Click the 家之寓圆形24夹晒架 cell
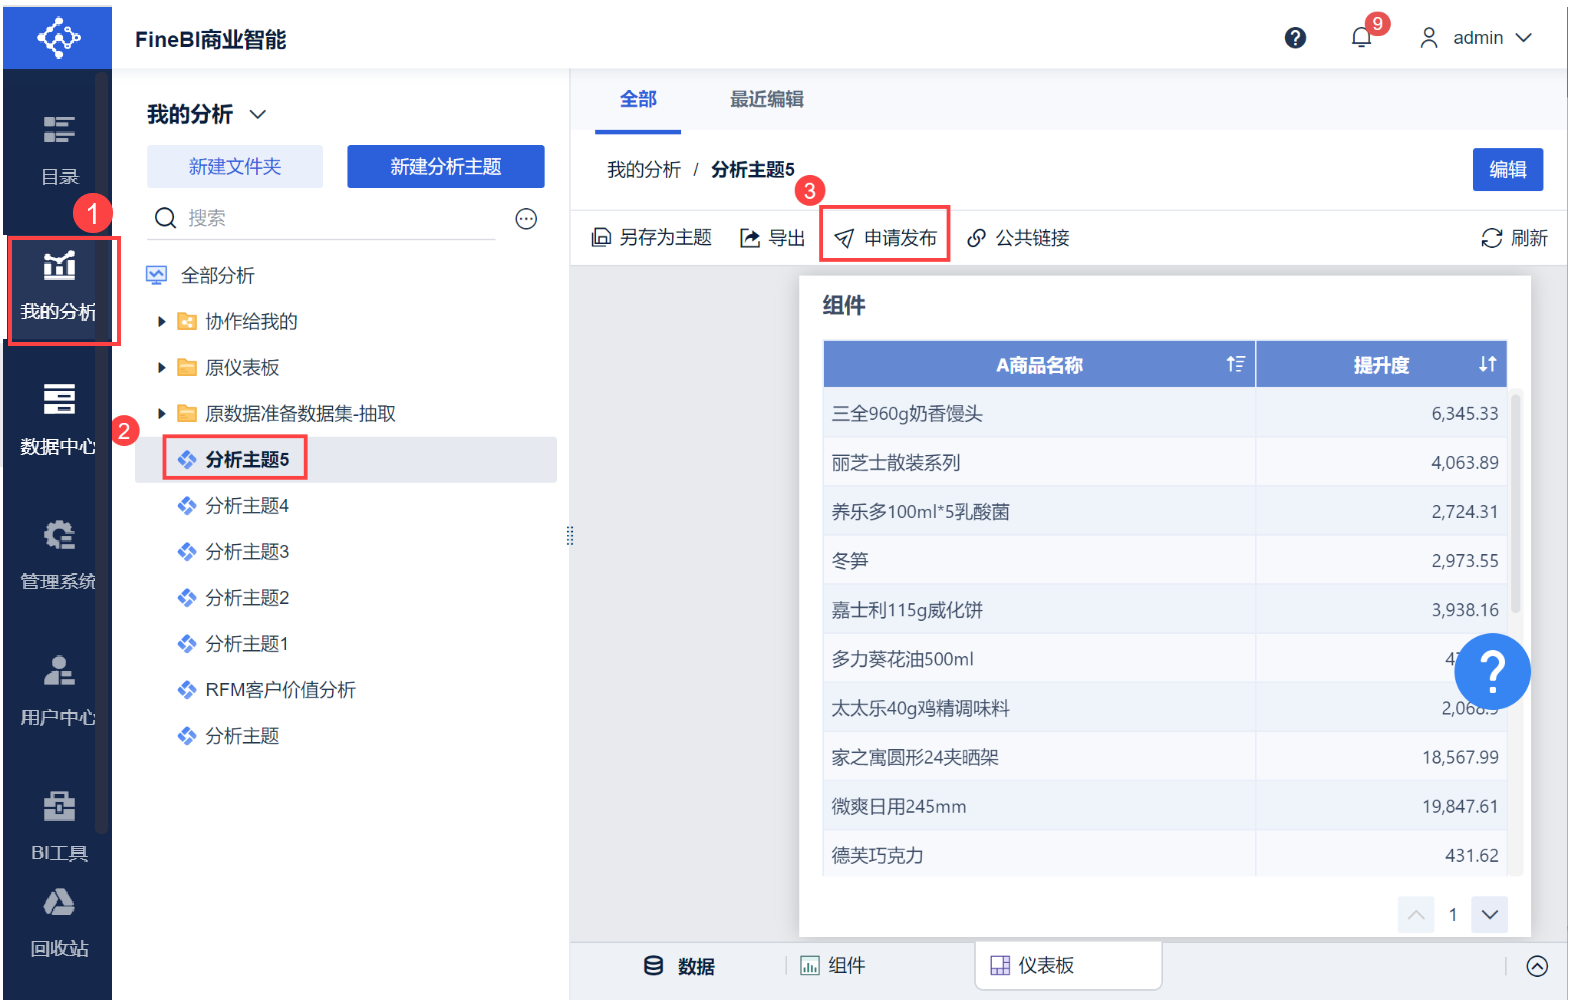The width and height of the screenshot is (1578, 1000). click(x=1039, y=756)
